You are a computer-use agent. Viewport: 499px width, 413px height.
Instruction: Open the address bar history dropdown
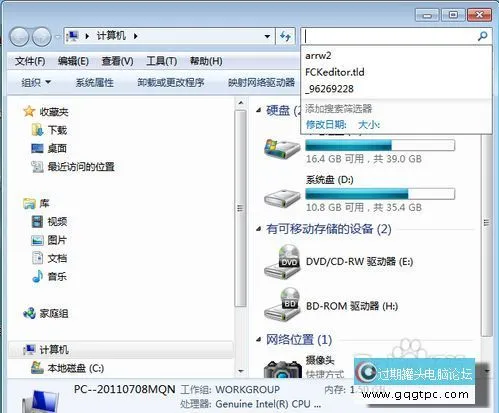[x=267, y=36]
